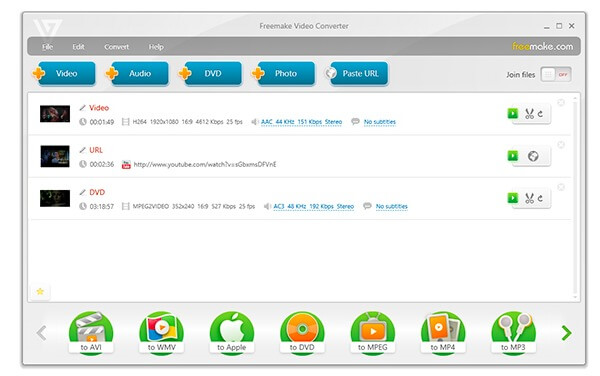Open the Convert menu

click(117, 47)
